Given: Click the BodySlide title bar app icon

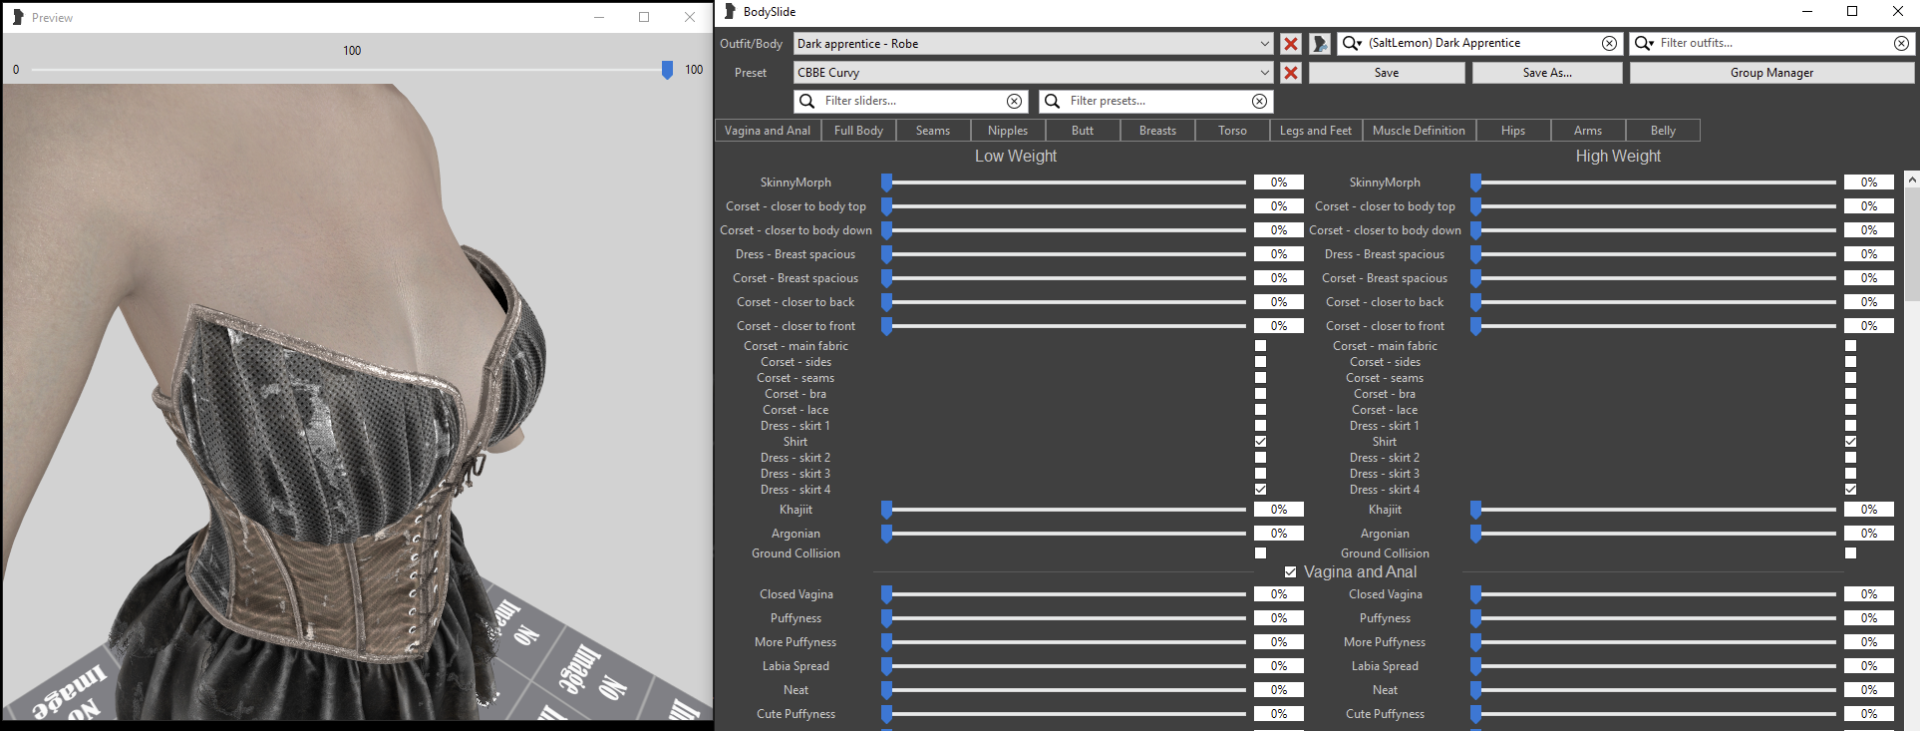Looking at the screenshot, I should pyautogui.click(x=730, y=12).
